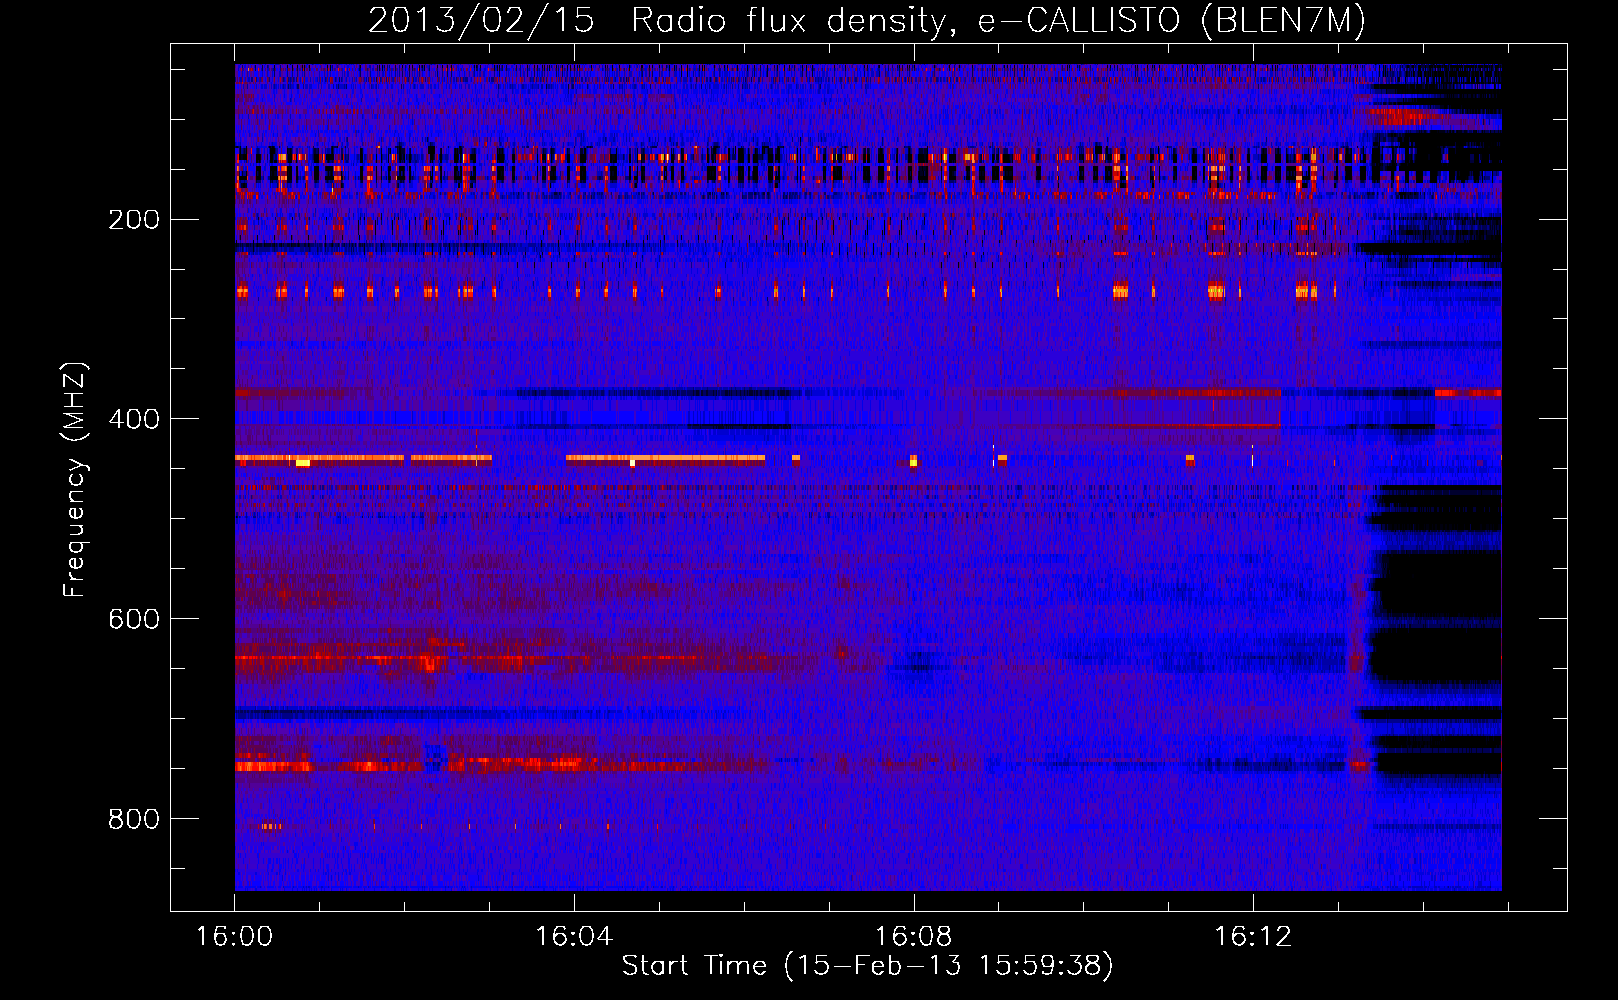
Task: Select the '800' frequency axis label
Action: (133, 819)
